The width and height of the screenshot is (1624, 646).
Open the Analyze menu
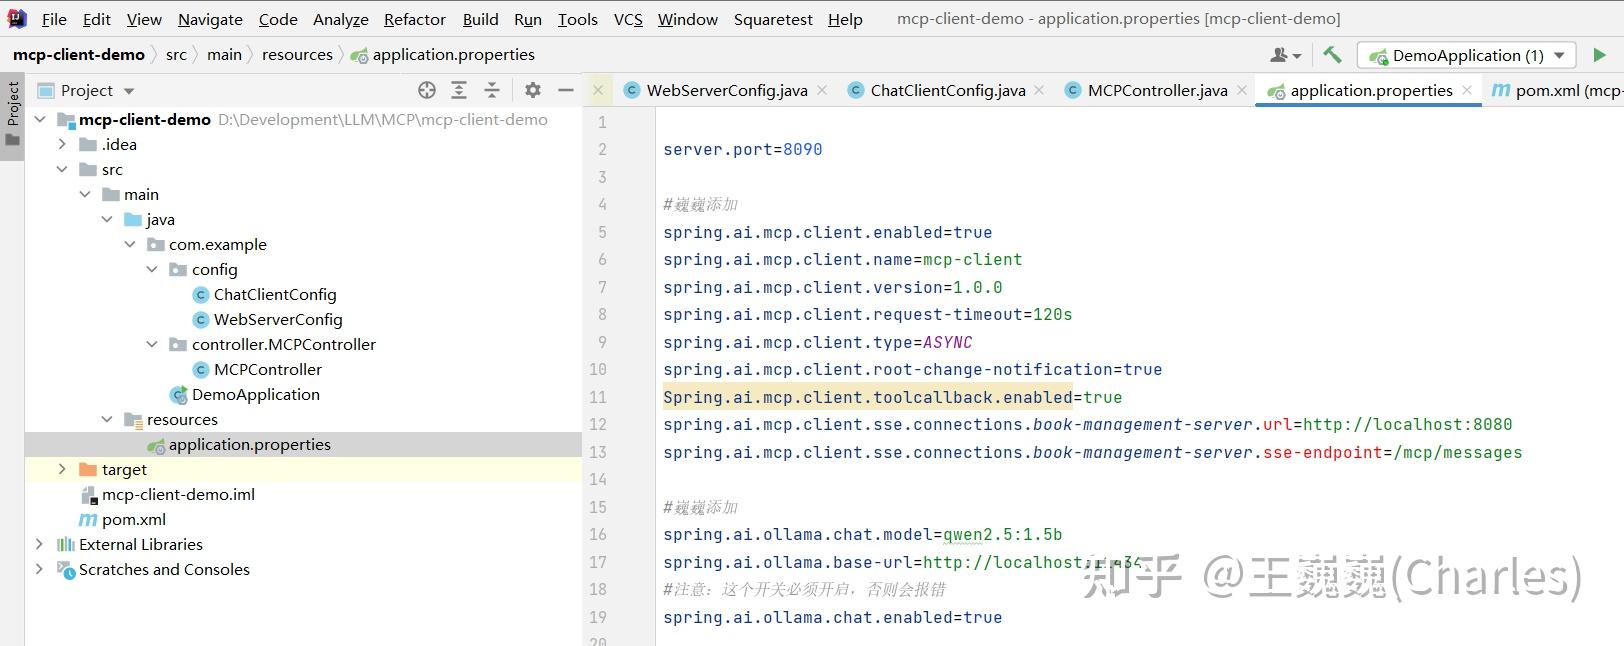point(341,19)
